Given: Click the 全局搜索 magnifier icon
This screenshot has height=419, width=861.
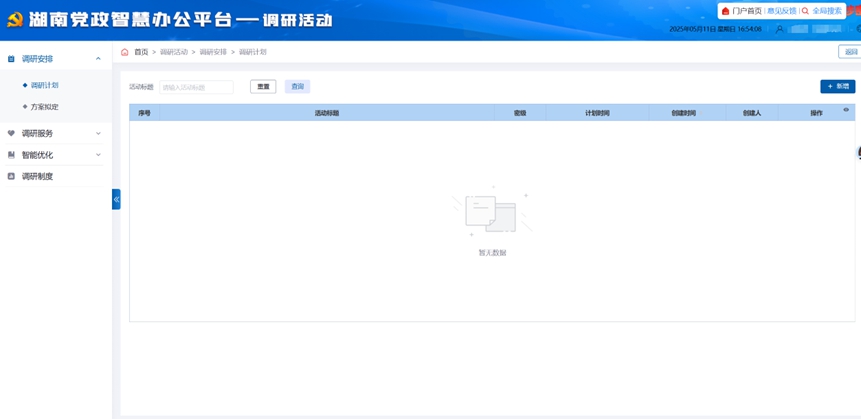Looking at the screenshot, I should 805,11.
